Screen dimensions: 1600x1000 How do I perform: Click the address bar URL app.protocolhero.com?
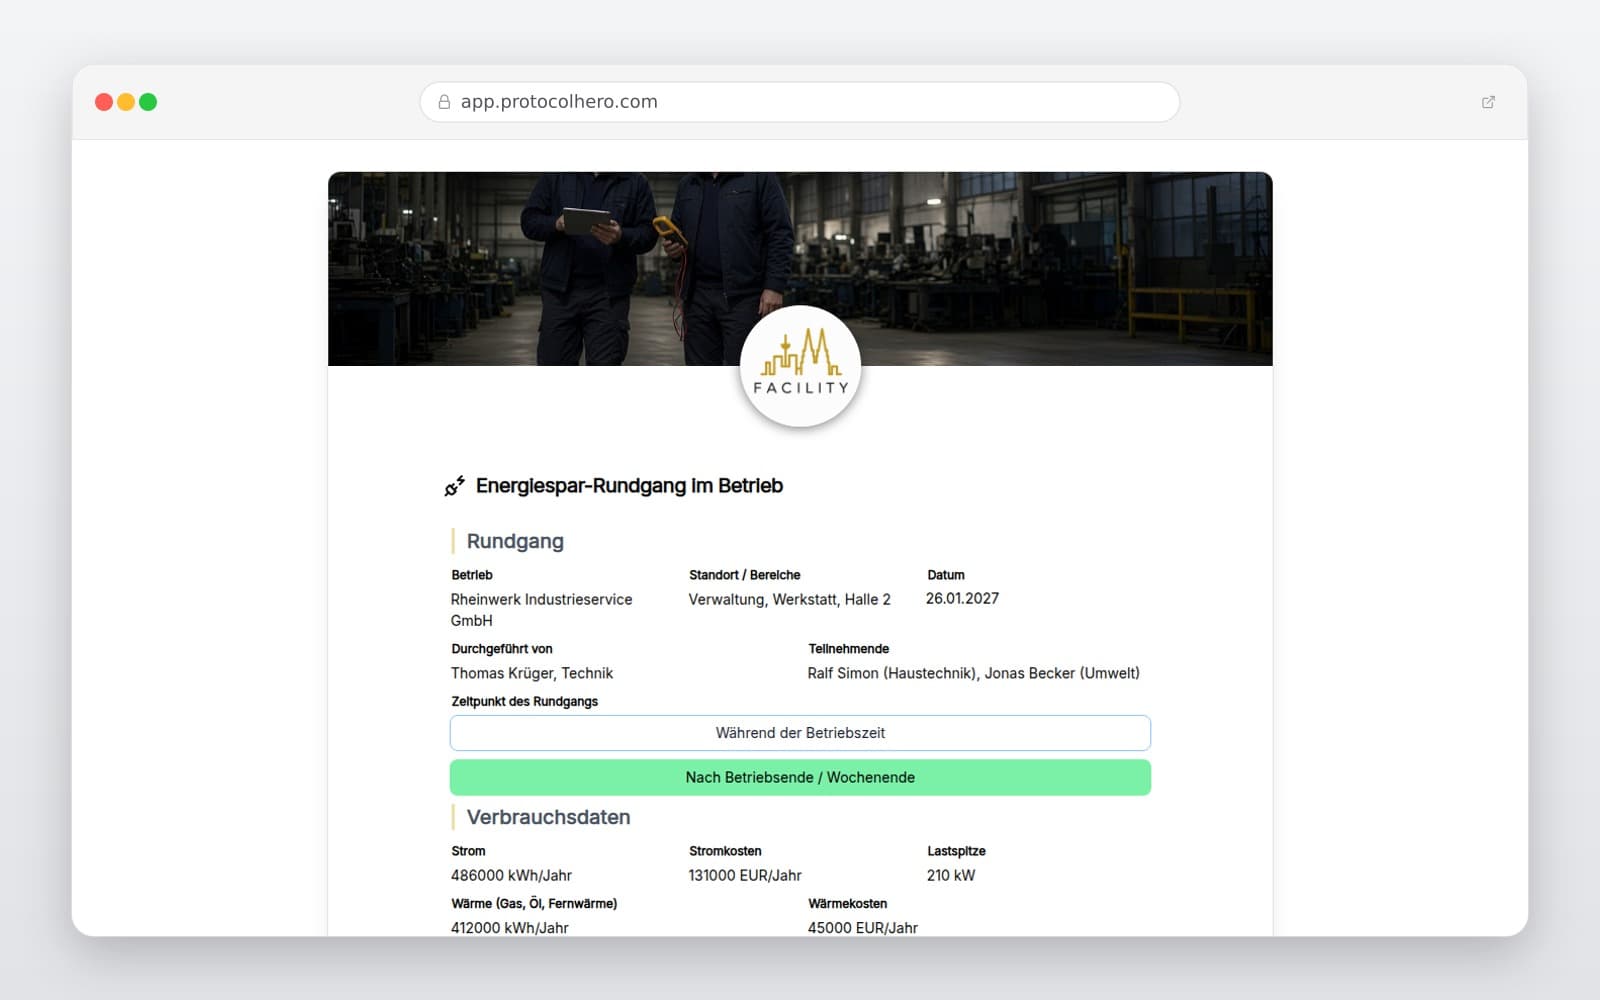pos(559,102)
